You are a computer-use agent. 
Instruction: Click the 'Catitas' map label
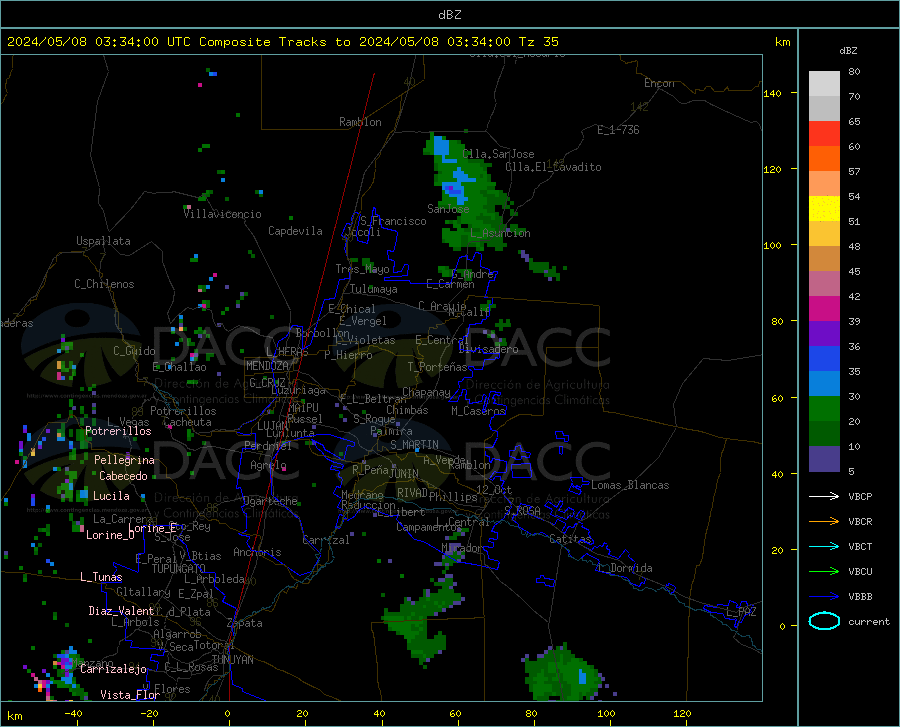pyautogui.click(x=570, y=539)
